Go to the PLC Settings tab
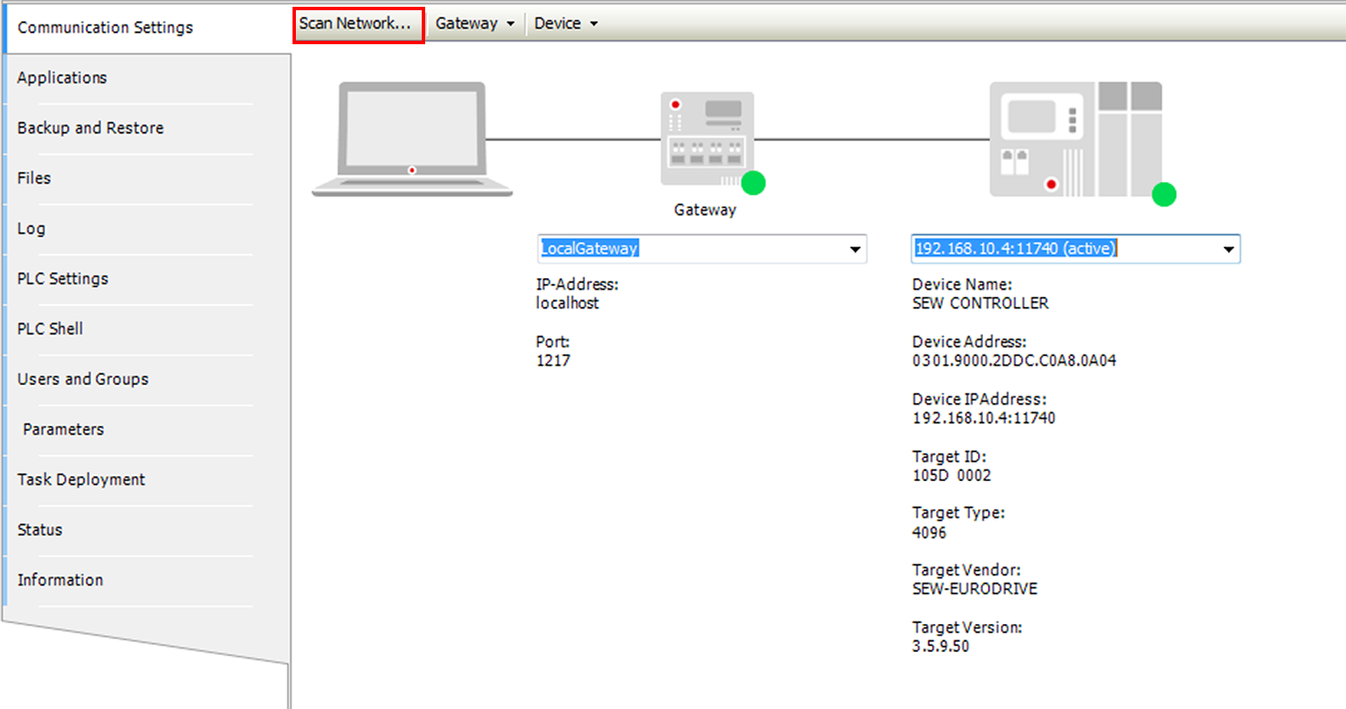The height and width of the screenshot is (709, 1346). [x=62, y=279]
